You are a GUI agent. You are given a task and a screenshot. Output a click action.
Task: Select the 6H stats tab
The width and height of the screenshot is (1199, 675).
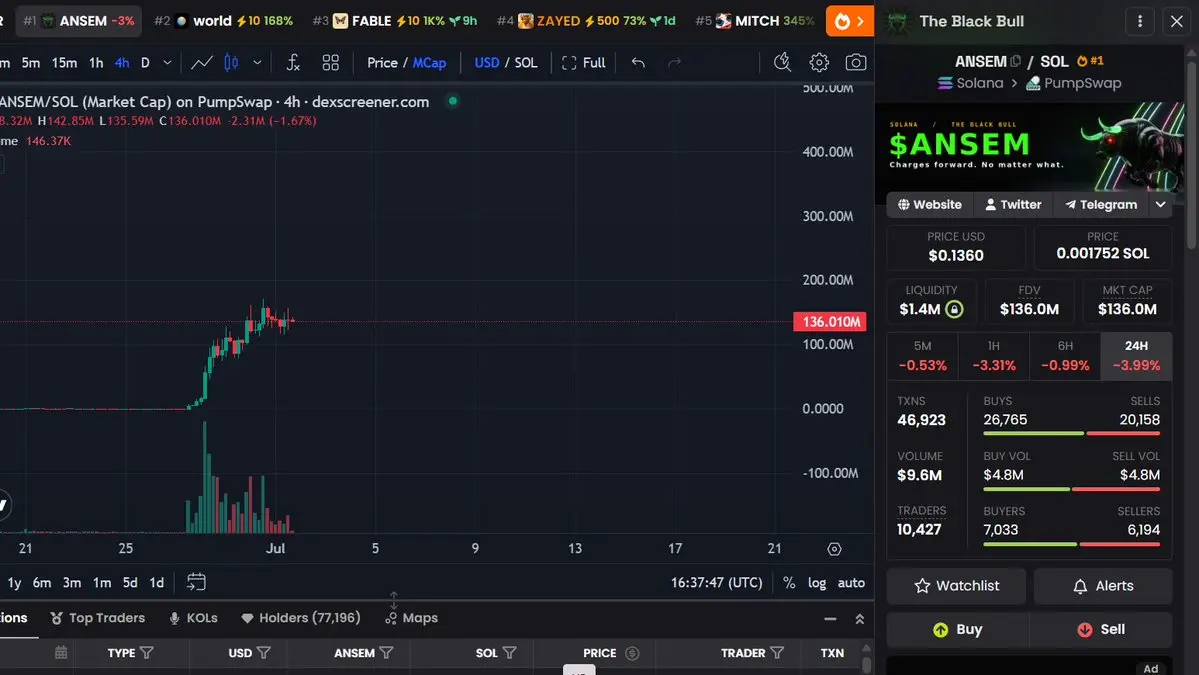pos(1064,356)
